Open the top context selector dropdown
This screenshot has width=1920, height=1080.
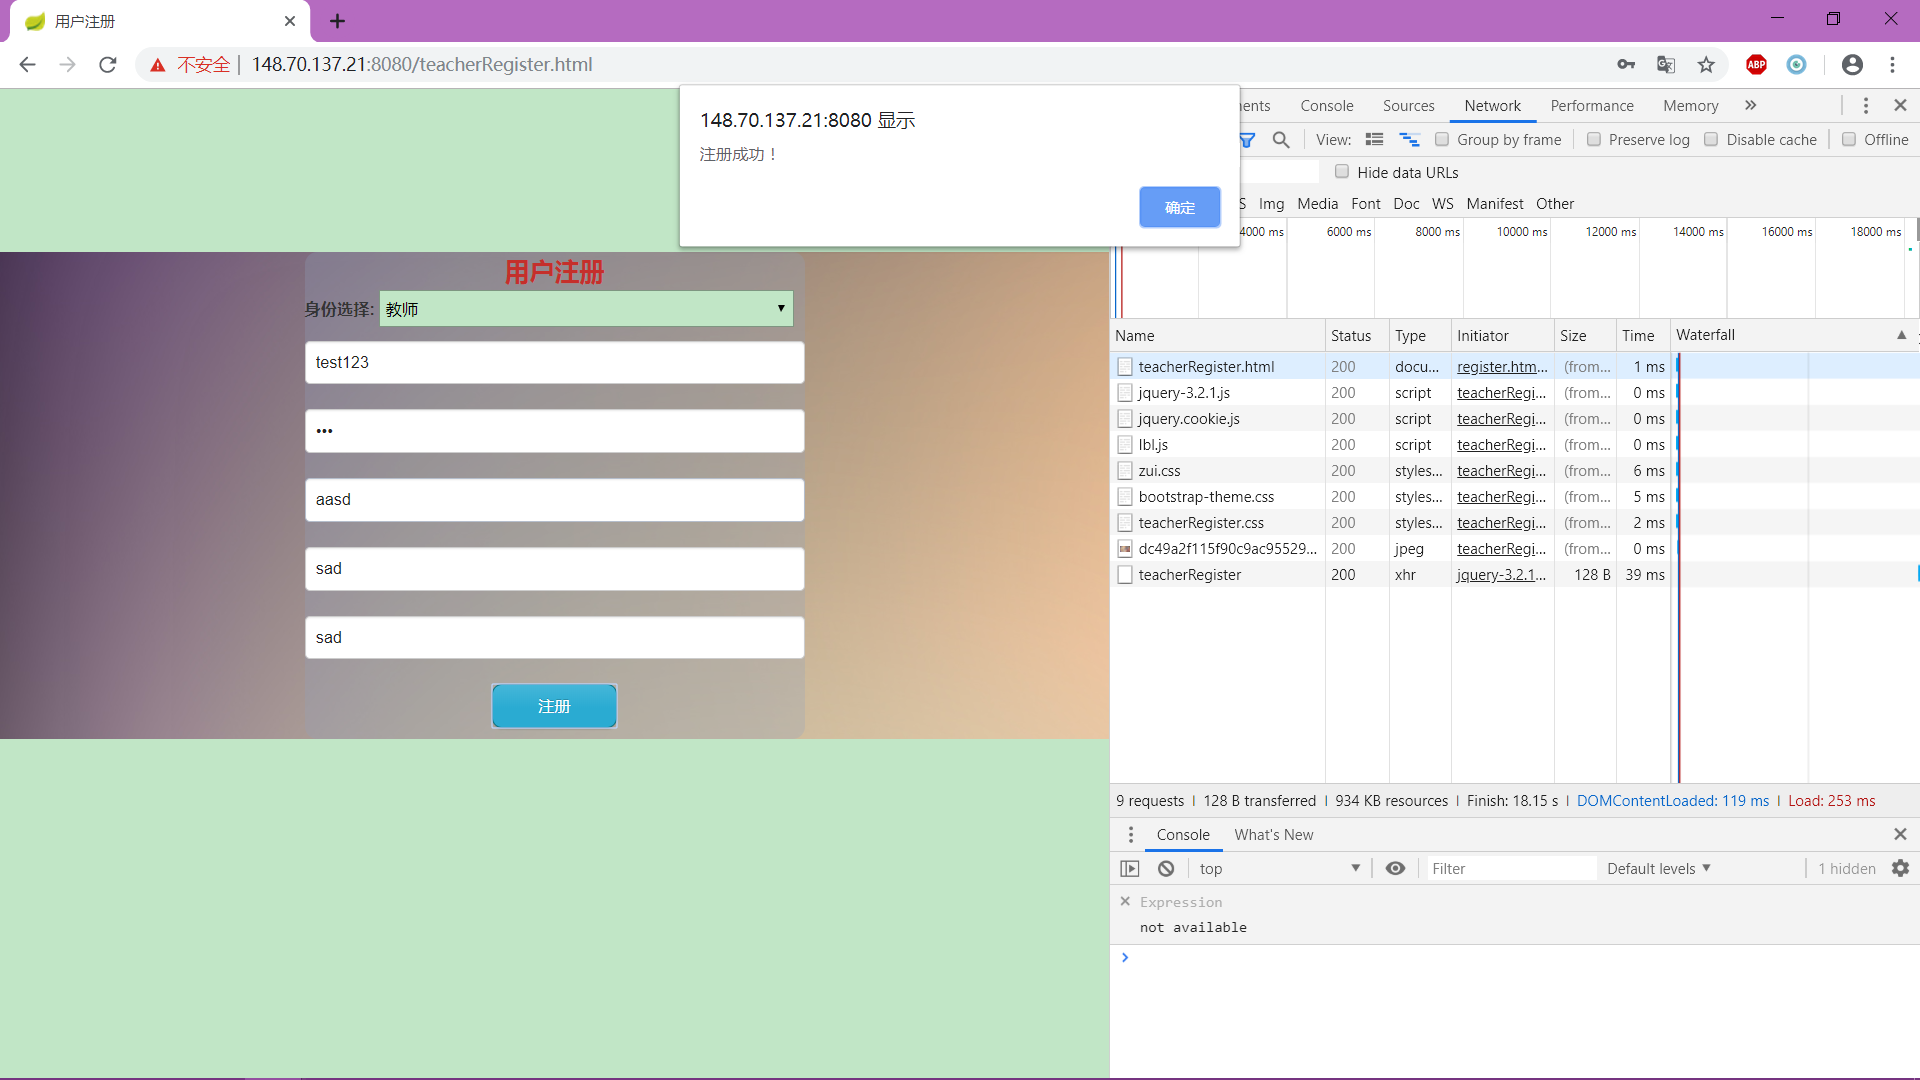pos(1279,868)
